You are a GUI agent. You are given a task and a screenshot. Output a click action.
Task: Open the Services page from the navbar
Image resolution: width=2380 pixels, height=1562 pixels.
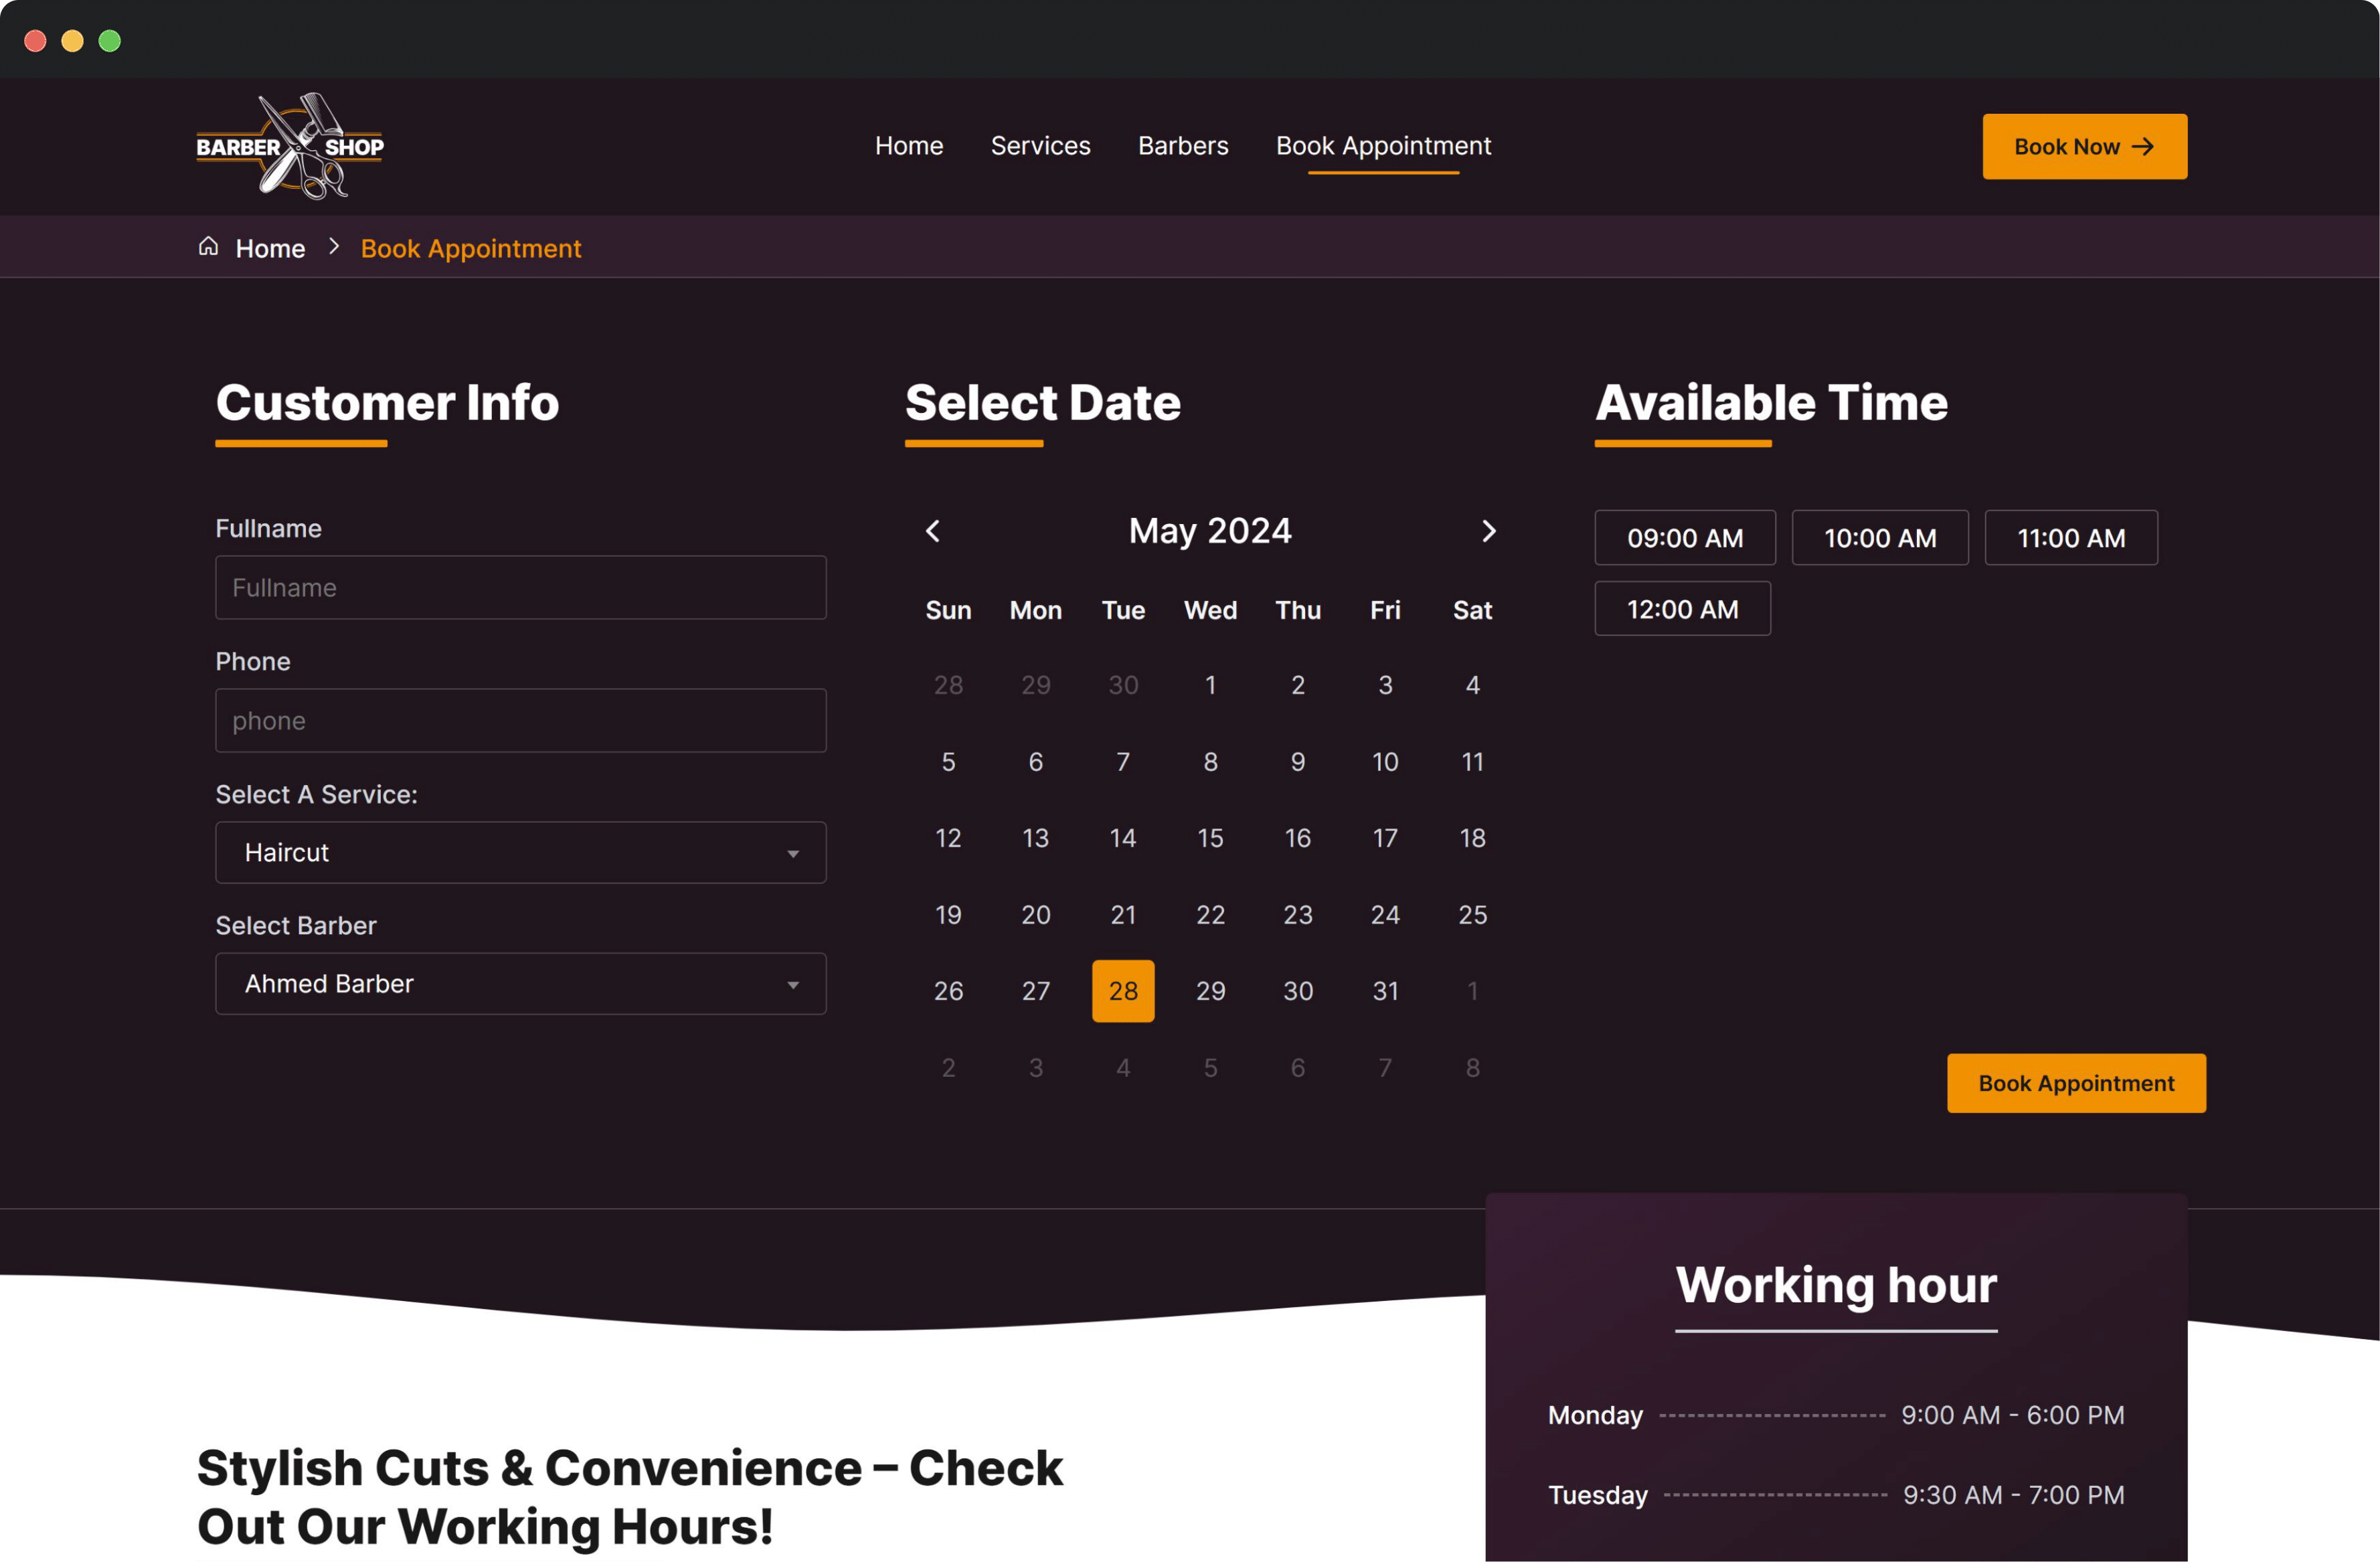[x=1040, y=146]
